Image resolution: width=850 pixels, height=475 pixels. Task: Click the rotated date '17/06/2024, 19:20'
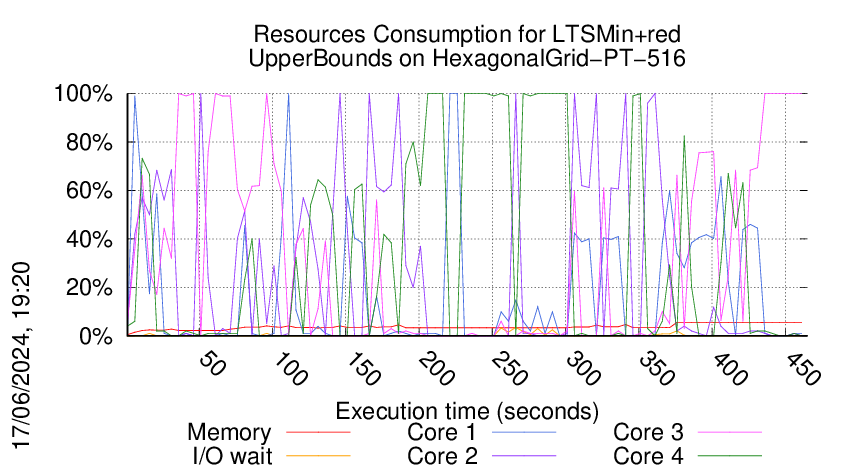(x=22, y=356)
